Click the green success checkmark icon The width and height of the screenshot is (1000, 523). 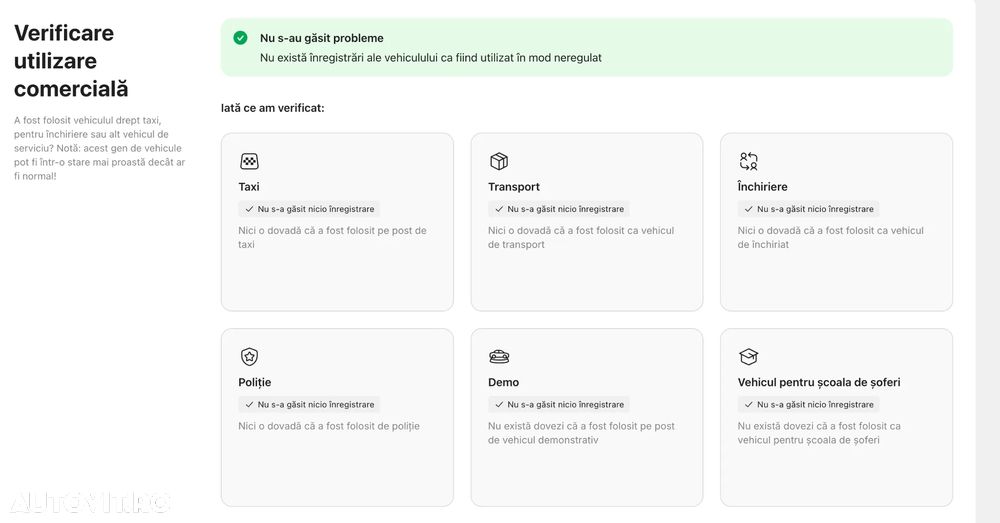(x=240, y=38)
